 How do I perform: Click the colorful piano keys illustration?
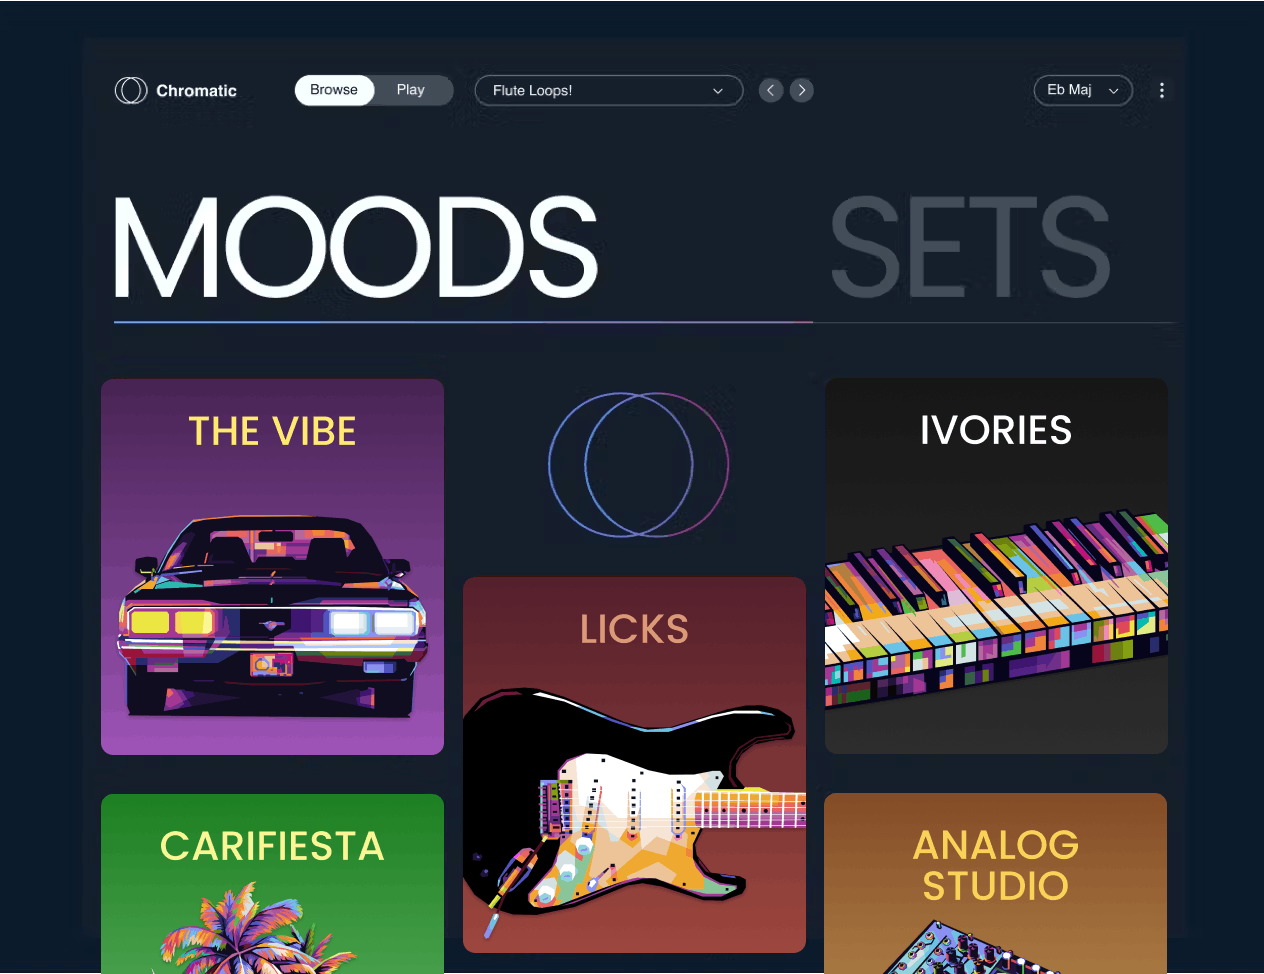coord(996,610)
